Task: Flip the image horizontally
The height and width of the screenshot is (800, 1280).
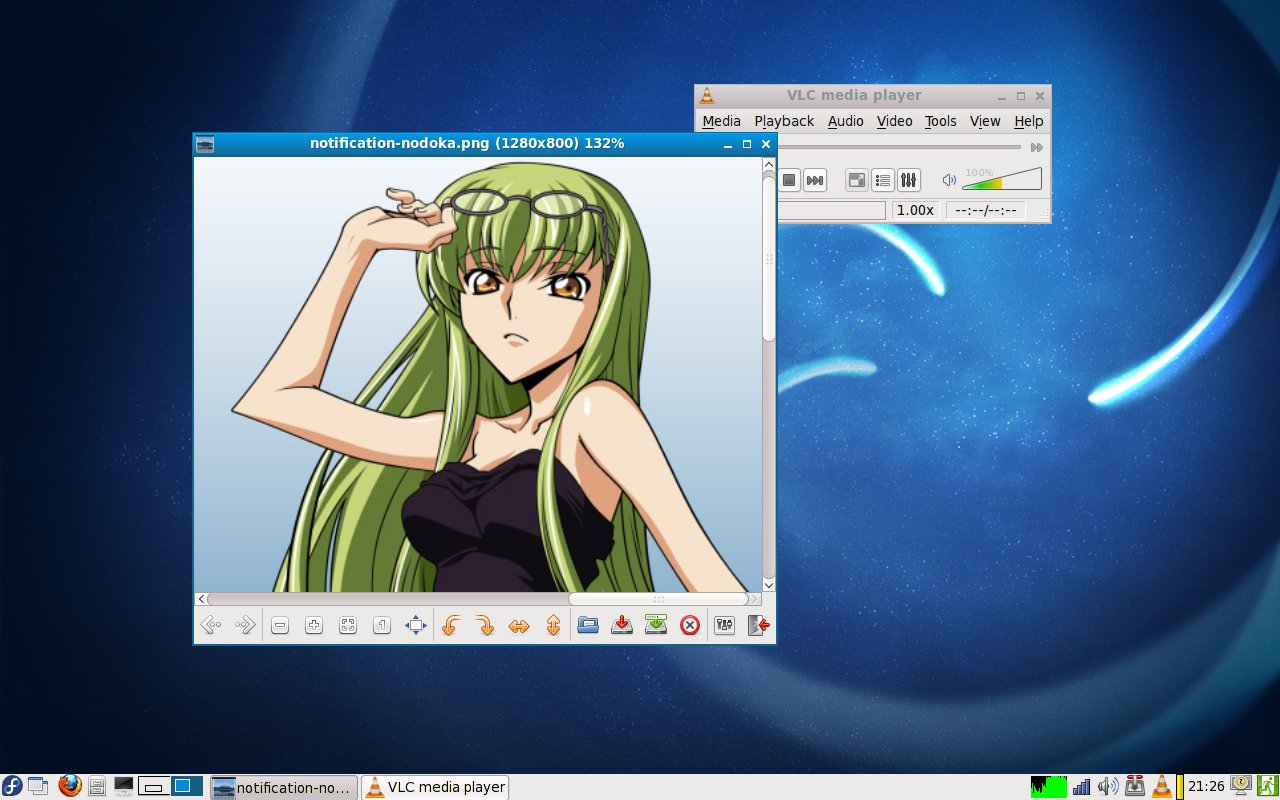Action: tap(518, 626)
